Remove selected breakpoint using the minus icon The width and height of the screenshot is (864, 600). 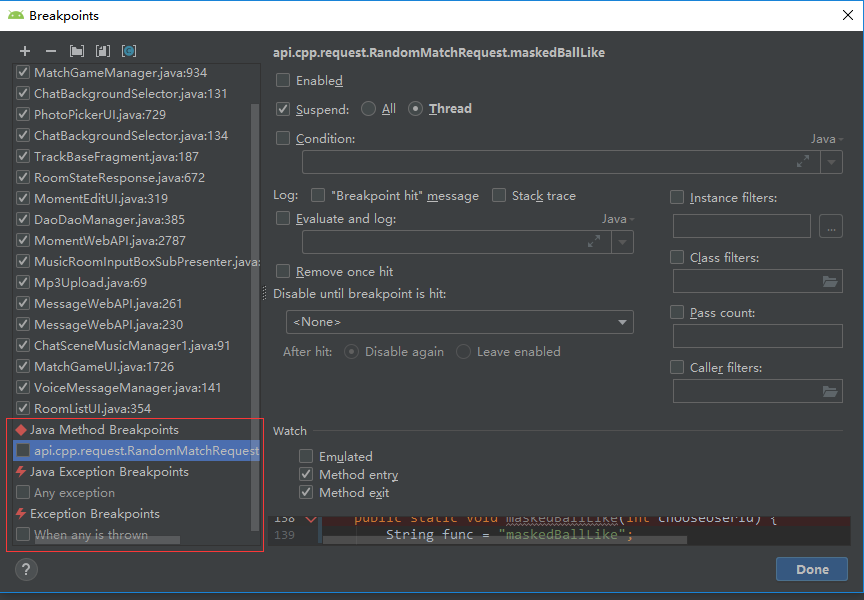(49, 50)
